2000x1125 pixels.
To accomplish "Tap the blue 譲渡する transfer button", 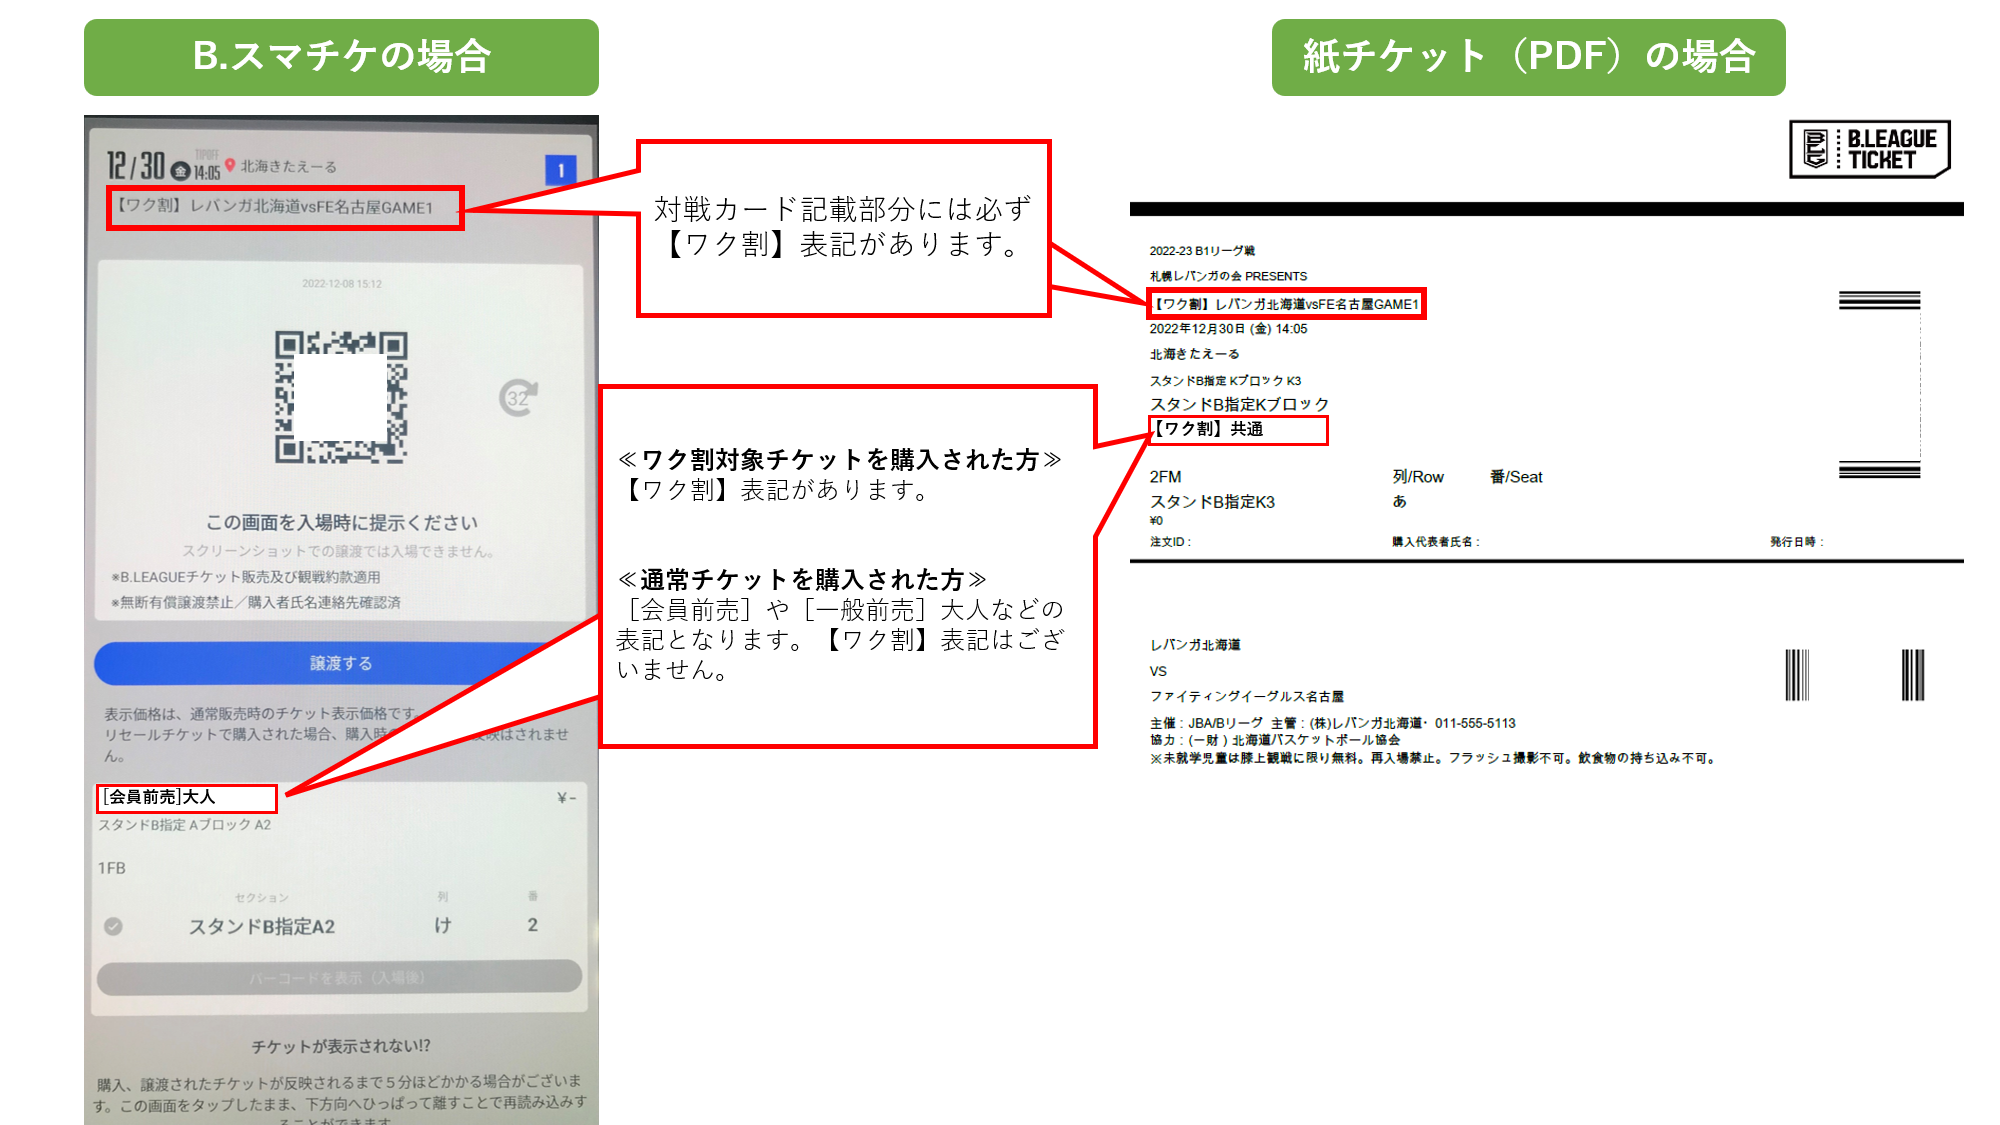I will pos(340,663).
